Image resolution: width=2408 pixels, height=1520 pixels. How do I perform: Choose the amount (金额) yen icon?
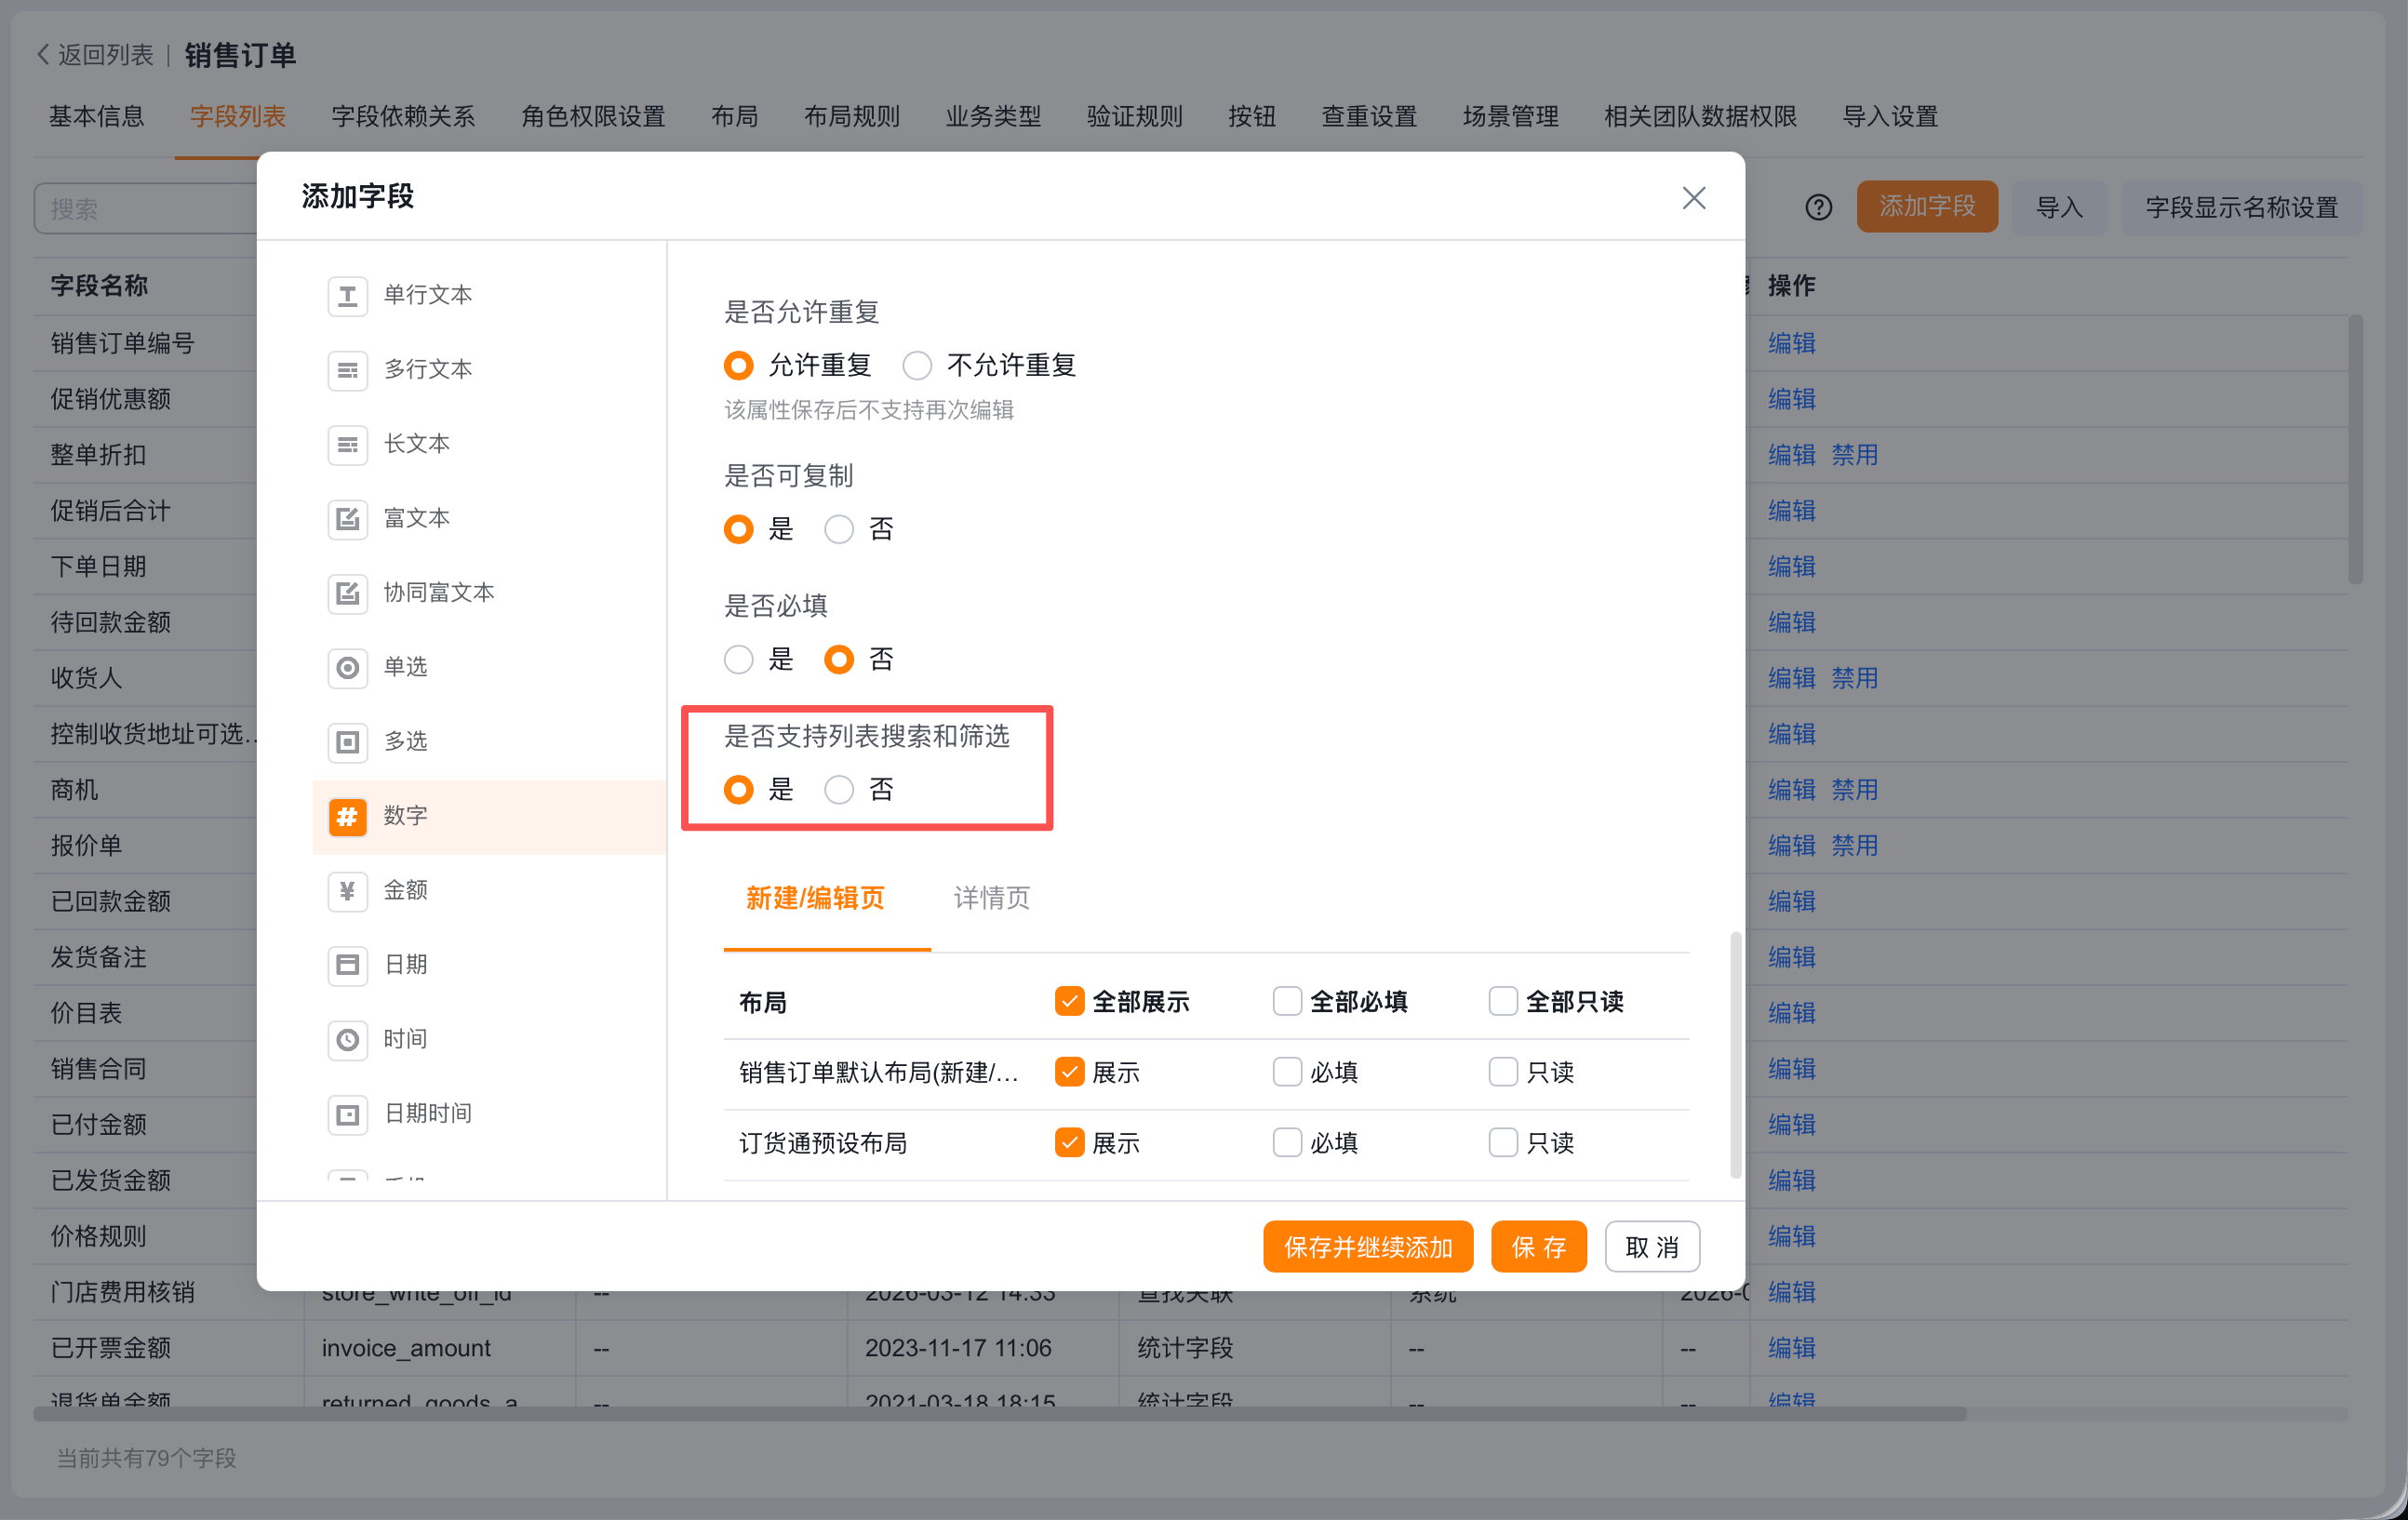[347, 891]
